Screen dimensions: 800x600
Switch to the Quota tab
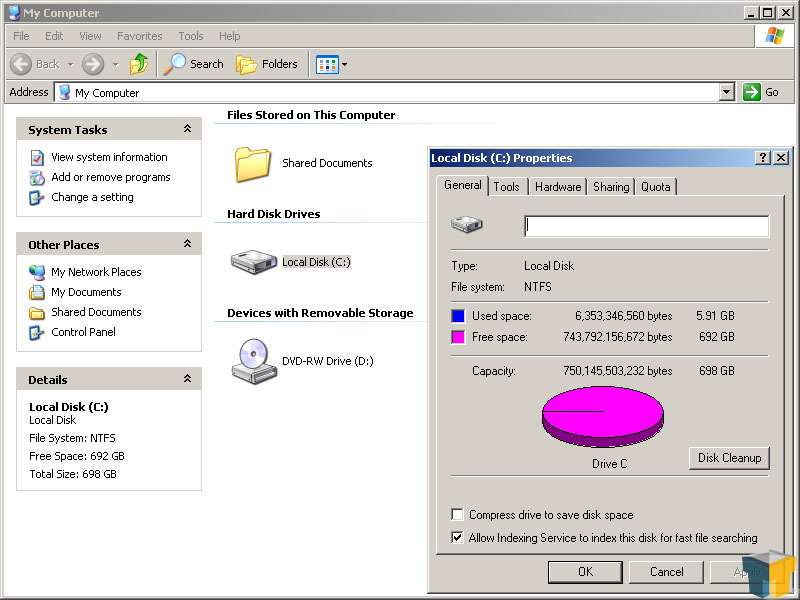[x=656, y=187]
